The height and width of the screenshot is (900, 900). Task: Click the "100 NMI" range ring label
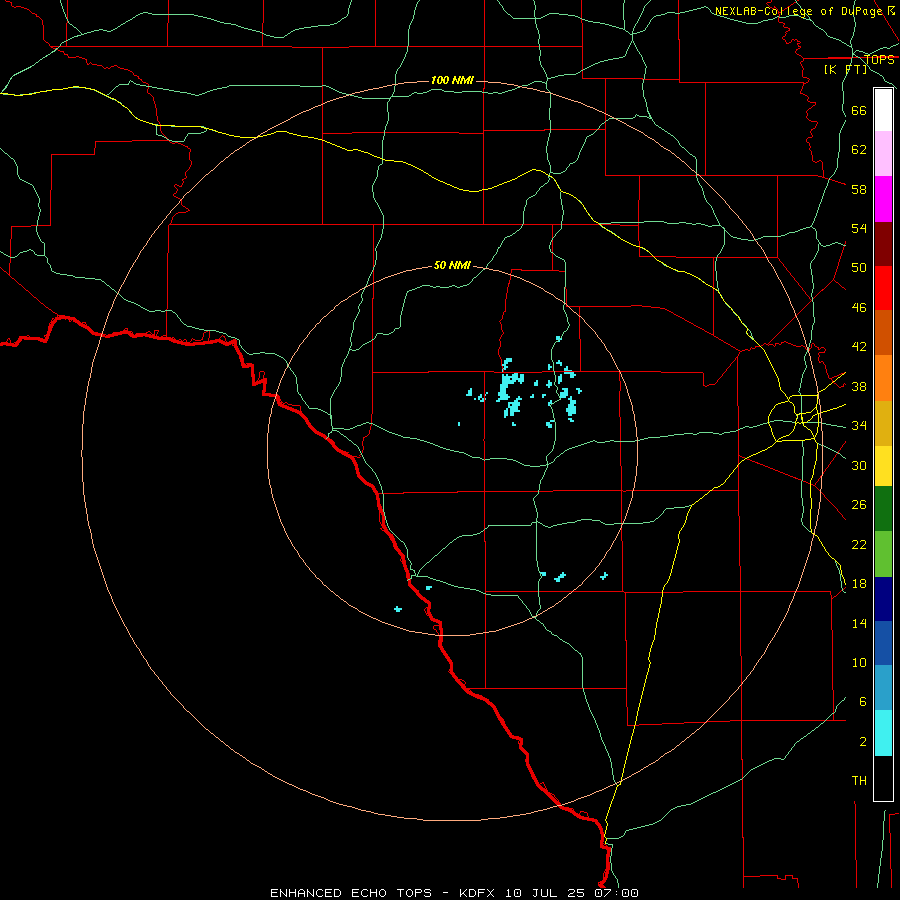(452, 80)
